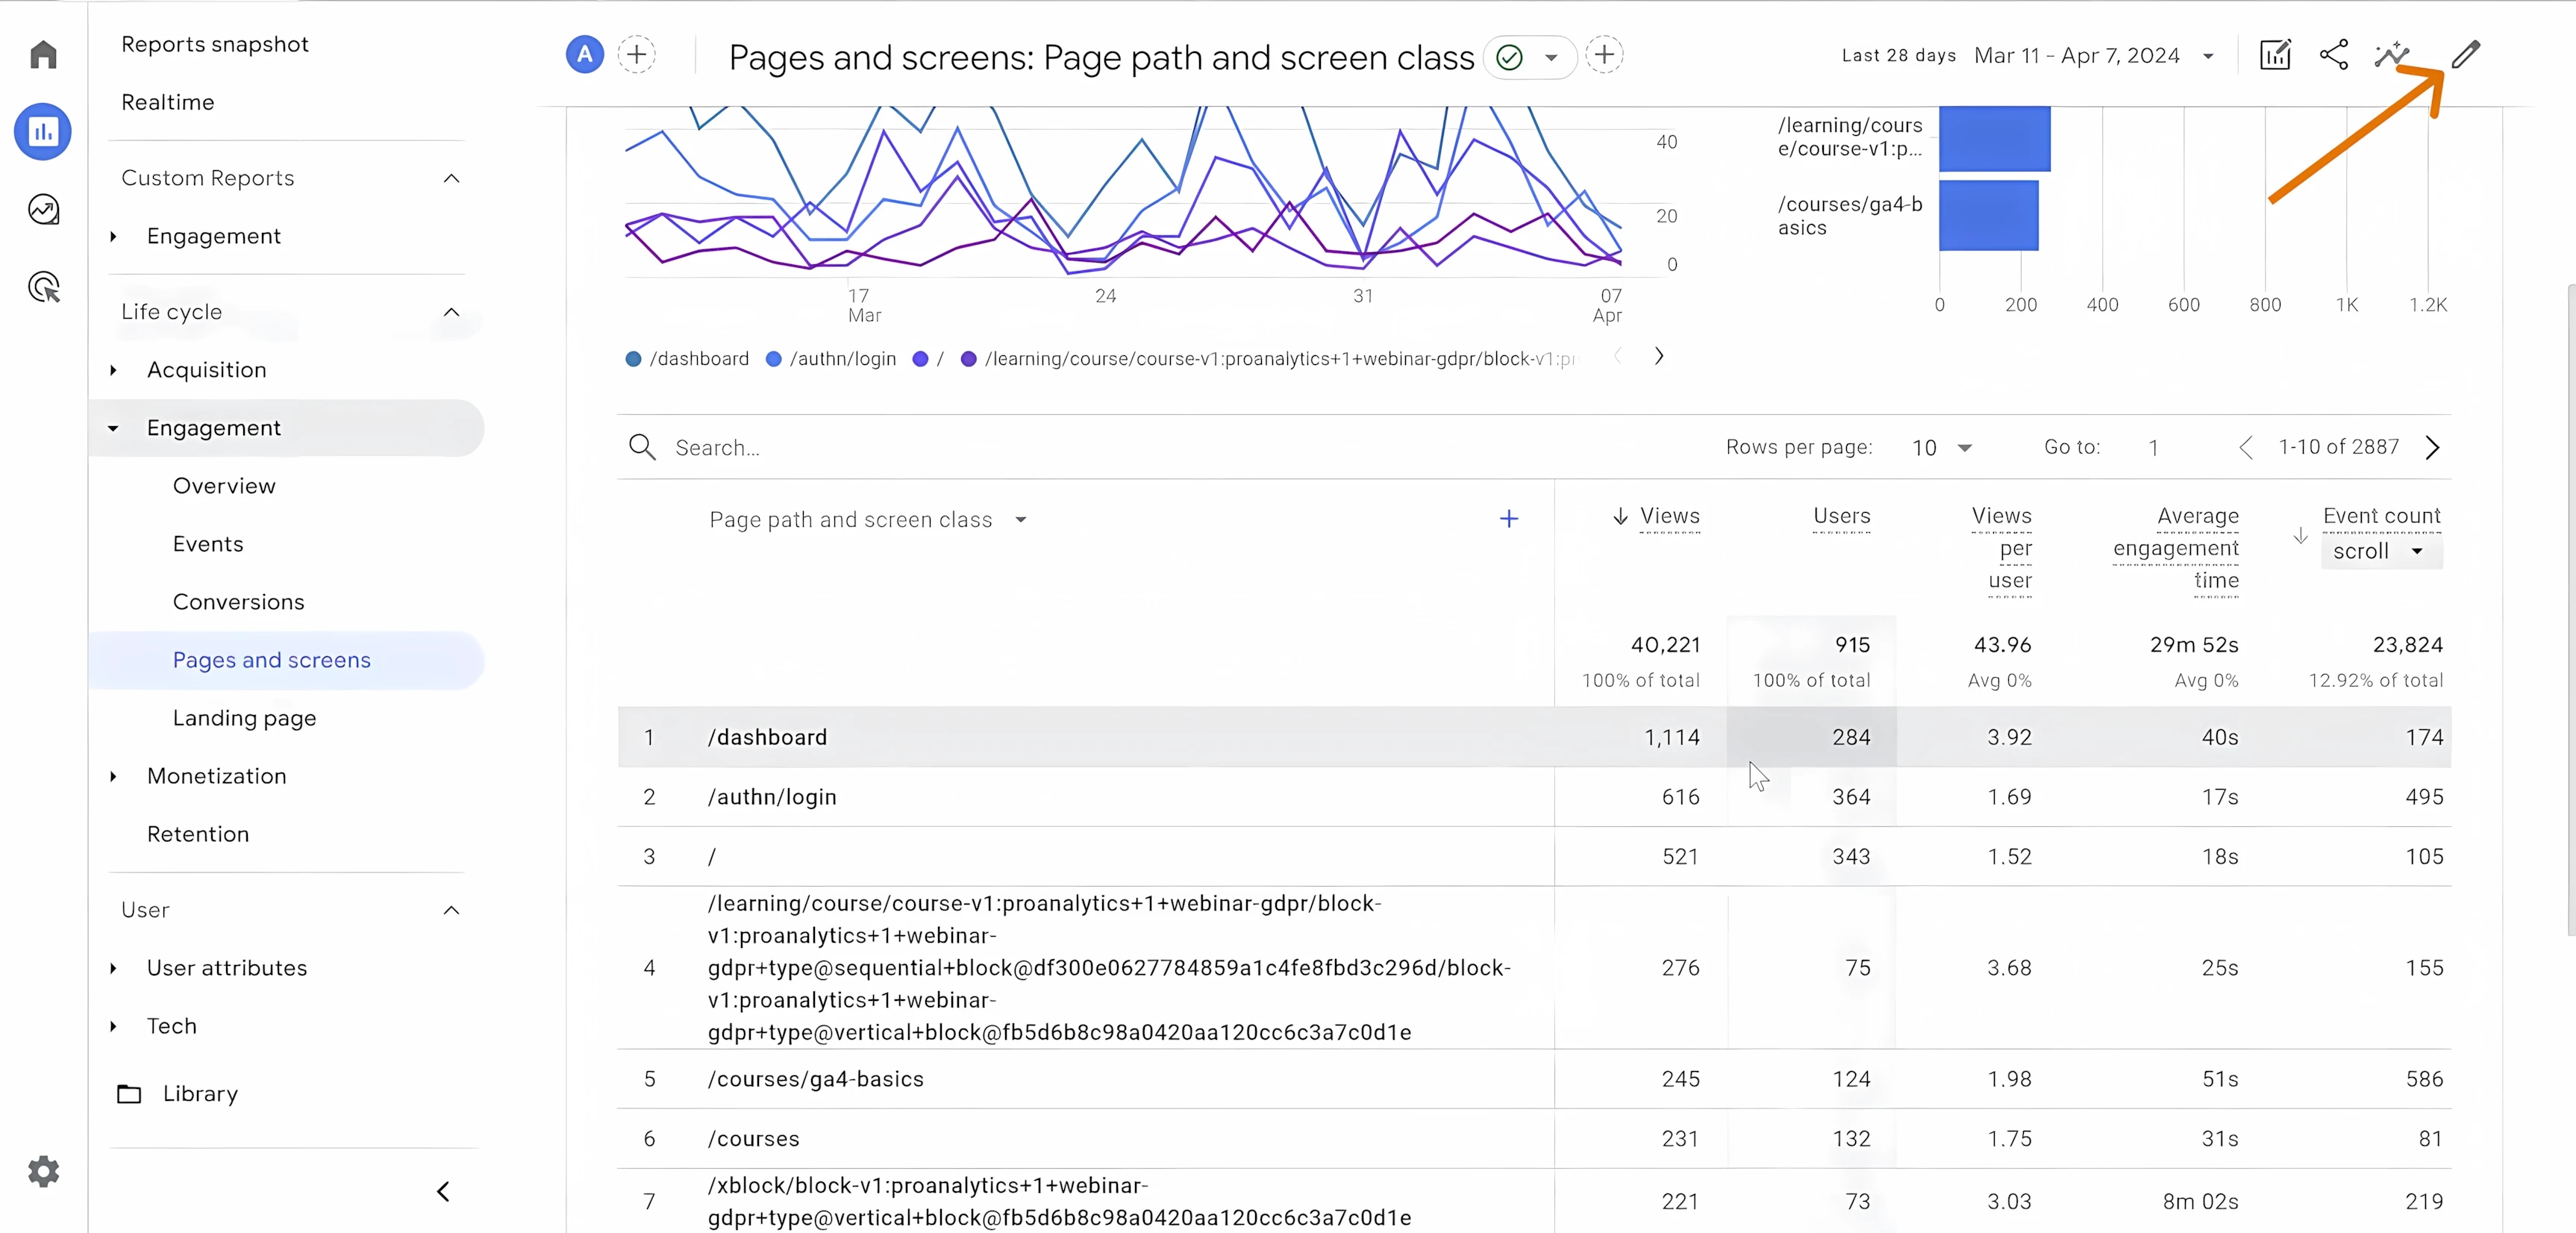Click the report status checkmark icon
The height and width of the screenshot is (1233, 2576).
coord(1510,57)
